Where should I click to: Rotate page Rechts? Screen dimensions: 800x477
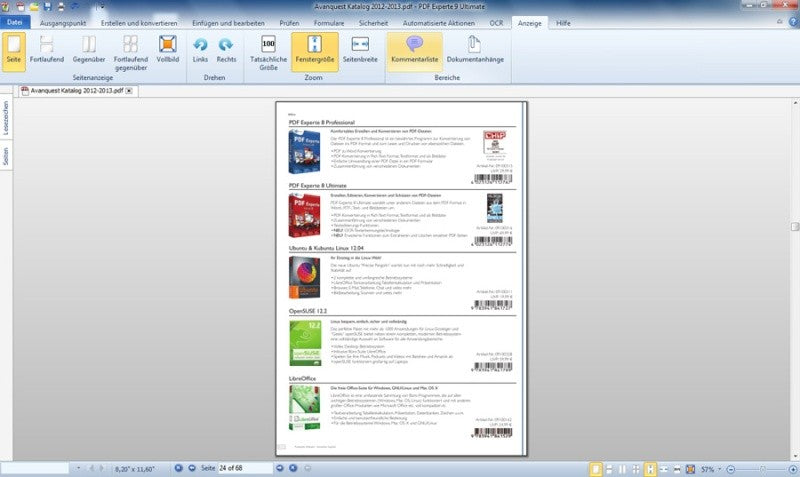[x=226, y=51]
